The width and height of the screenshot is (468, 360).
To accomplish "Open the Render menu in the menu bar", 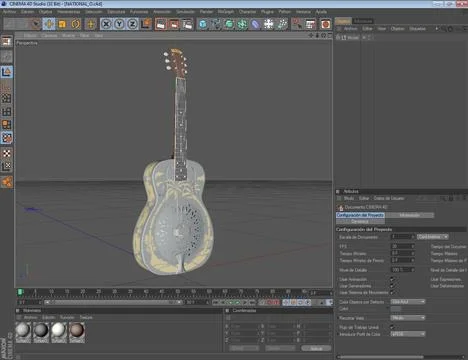I will [206, 12].
